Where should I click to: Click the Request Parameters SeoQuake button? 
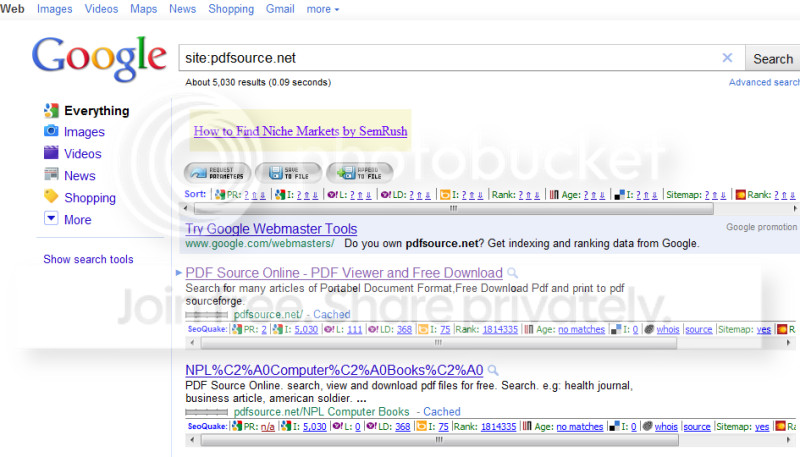217,173
